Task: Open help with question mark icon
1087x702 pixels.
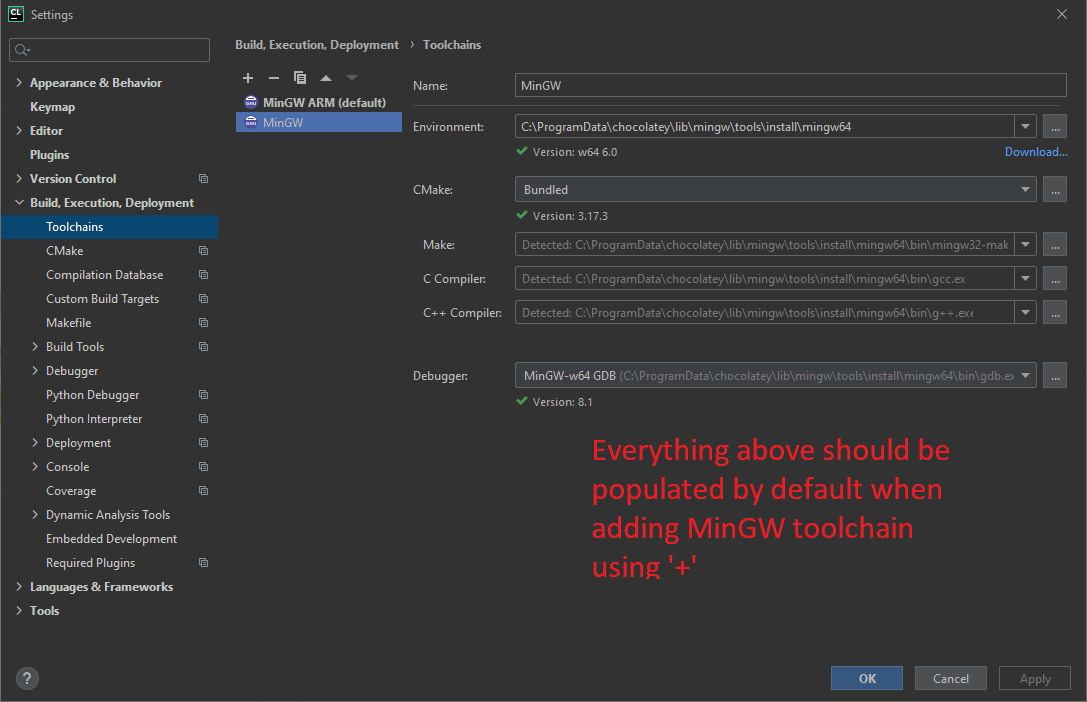Action: click(x=27, y=678)
